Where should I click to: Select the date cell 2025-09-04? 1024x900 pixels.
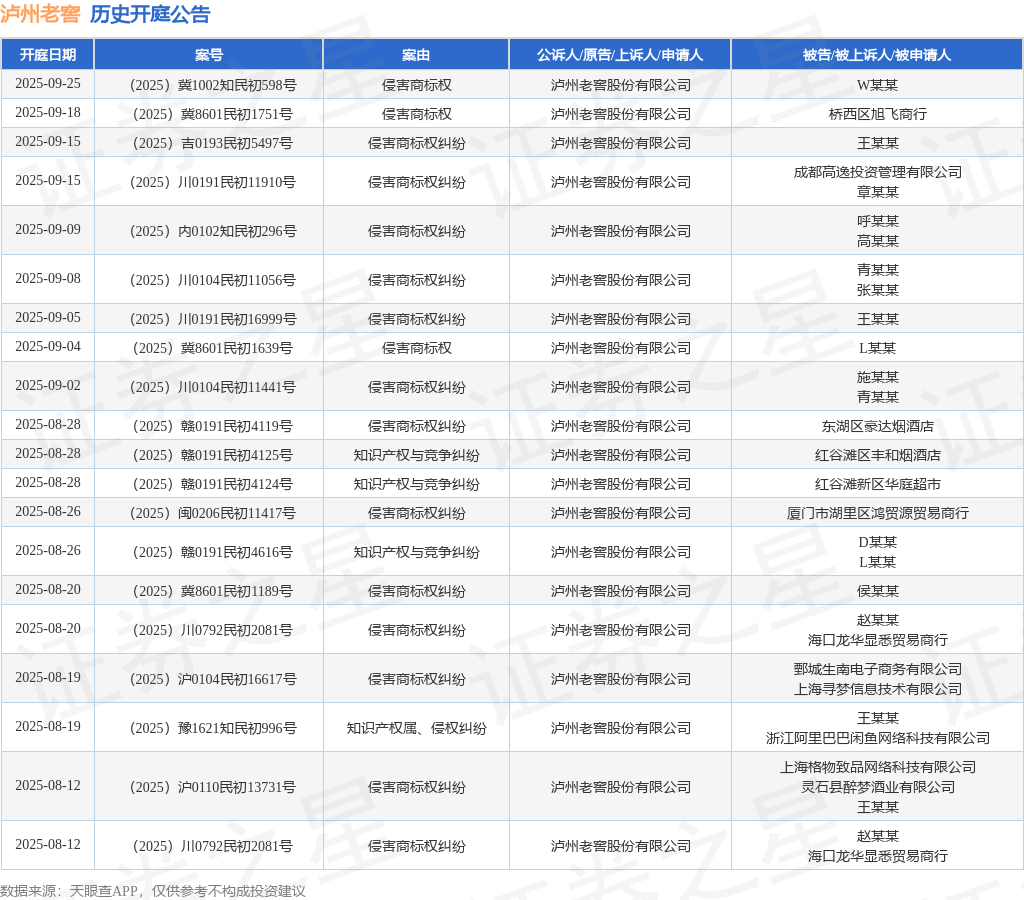[48, 346]
